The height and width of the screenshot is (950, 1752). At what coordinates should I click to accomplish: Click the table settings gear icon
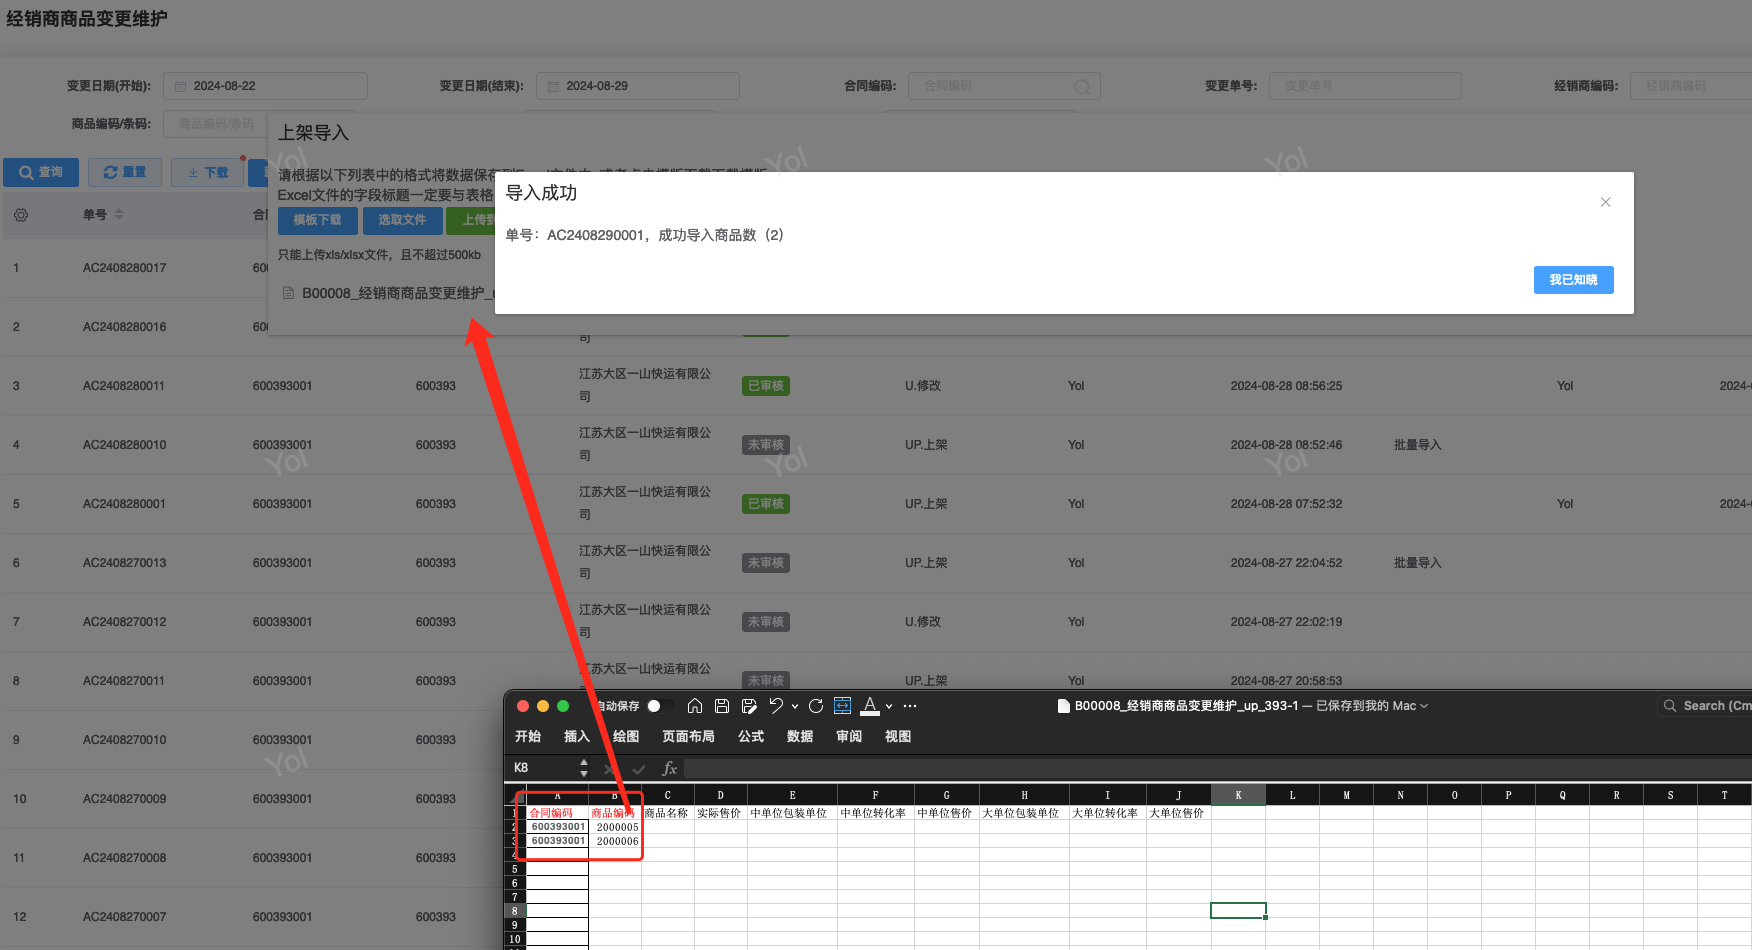click(x=21, y=215)
